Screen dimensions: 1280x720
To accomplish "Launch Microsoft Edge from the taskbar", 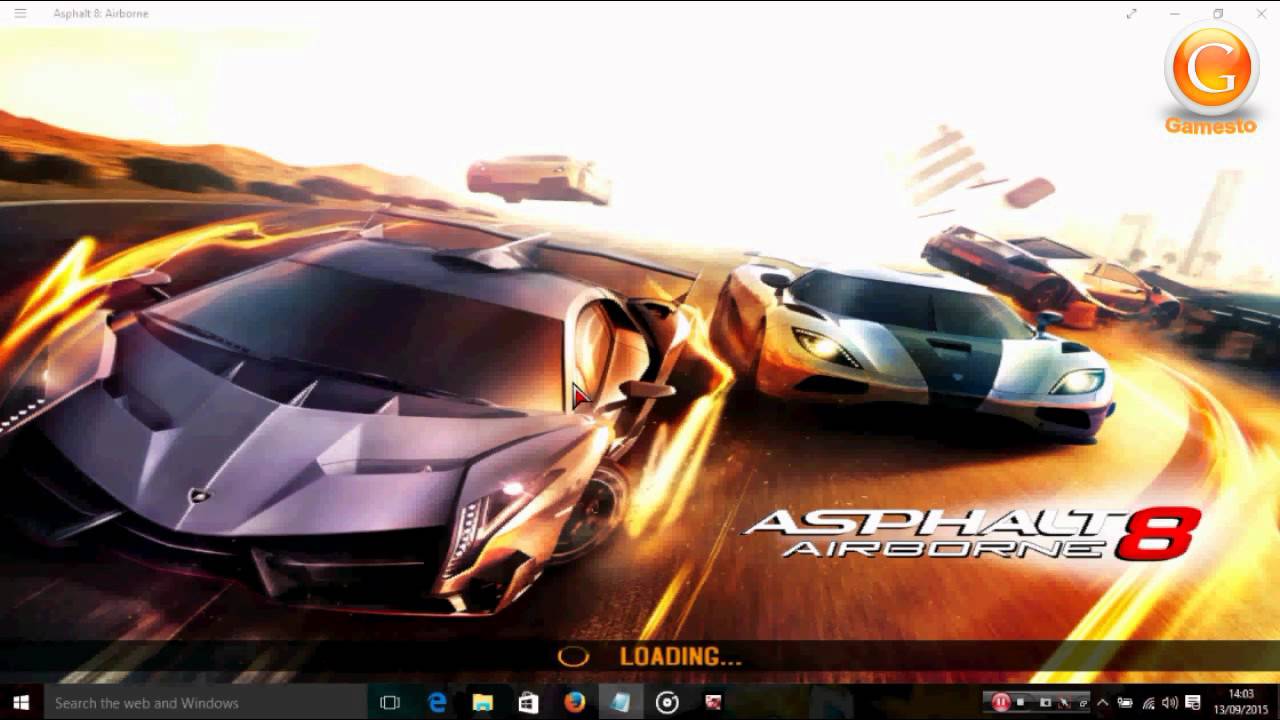I will point(437,703).
